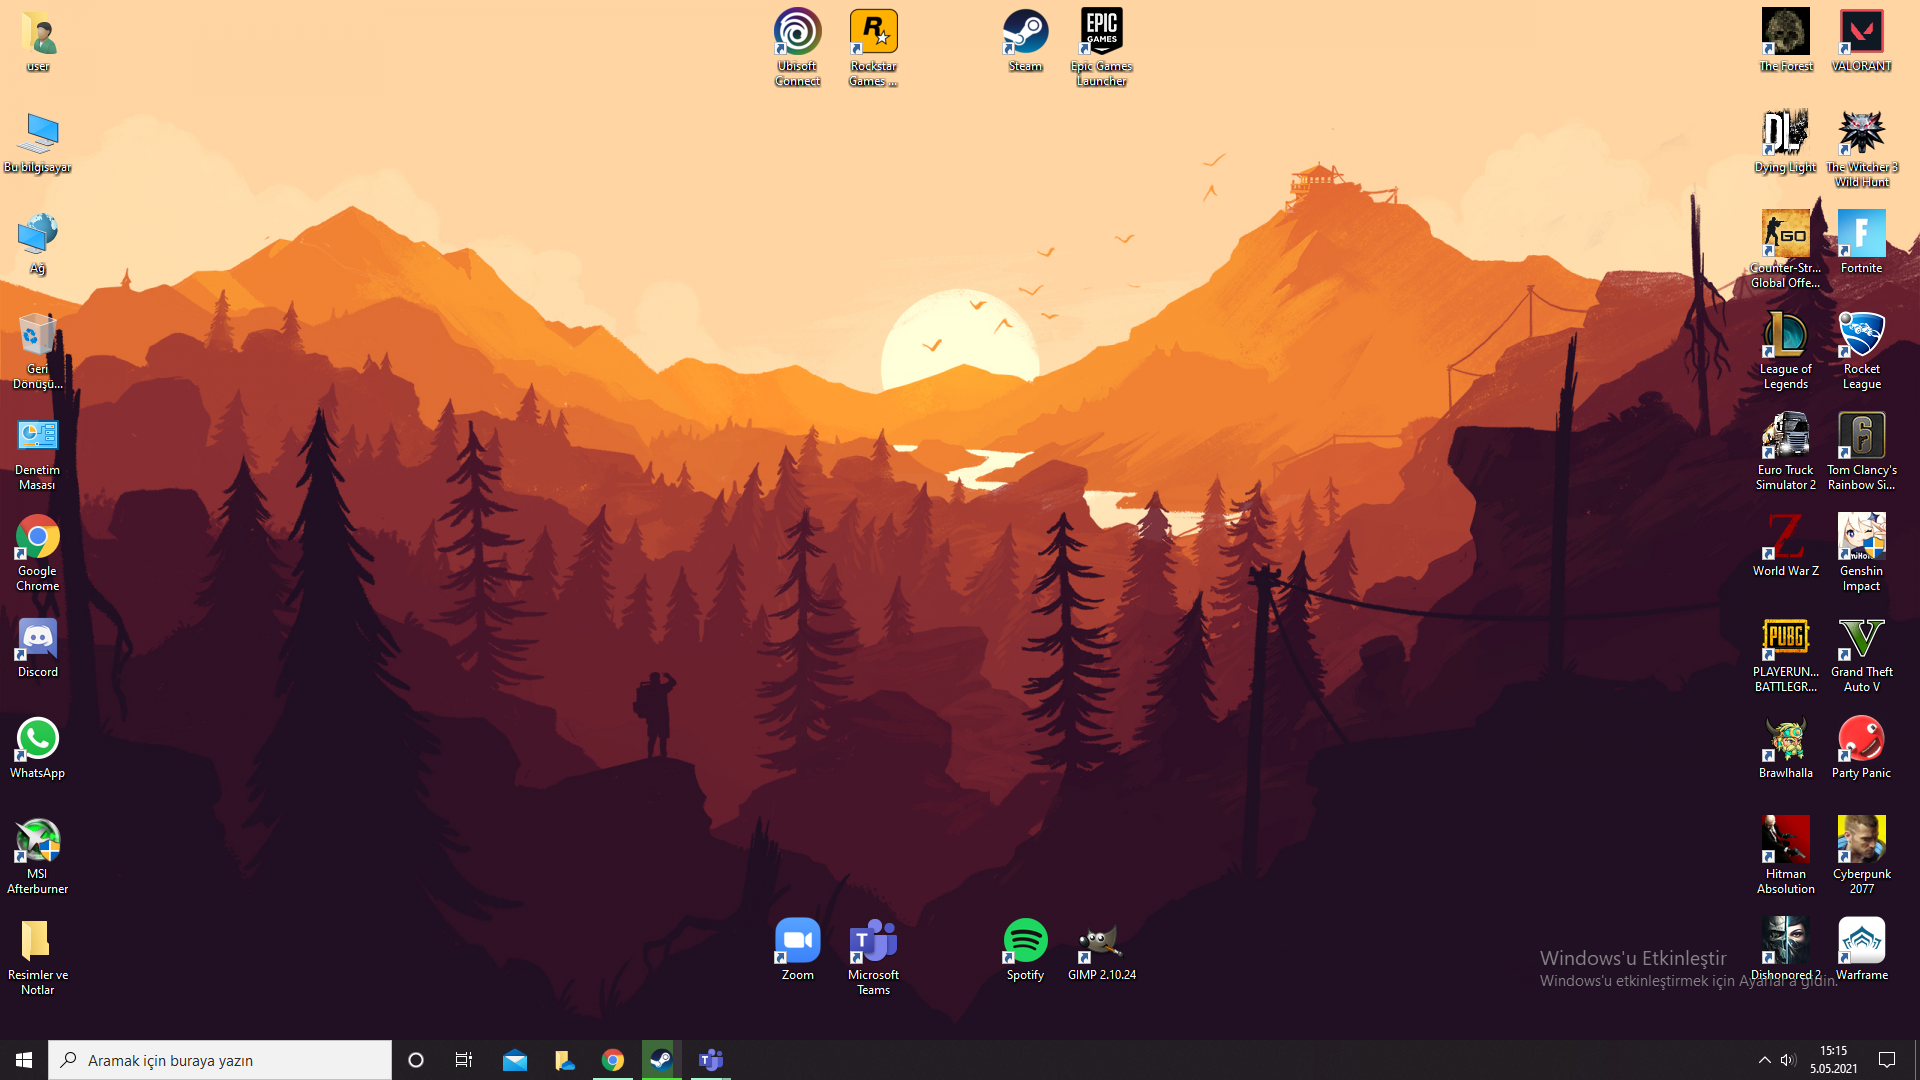The height and width of the screenshot is (1080, 1920).
Task: Expand hidden system tray icons chevron
Action: [x=1764, y=1060]
